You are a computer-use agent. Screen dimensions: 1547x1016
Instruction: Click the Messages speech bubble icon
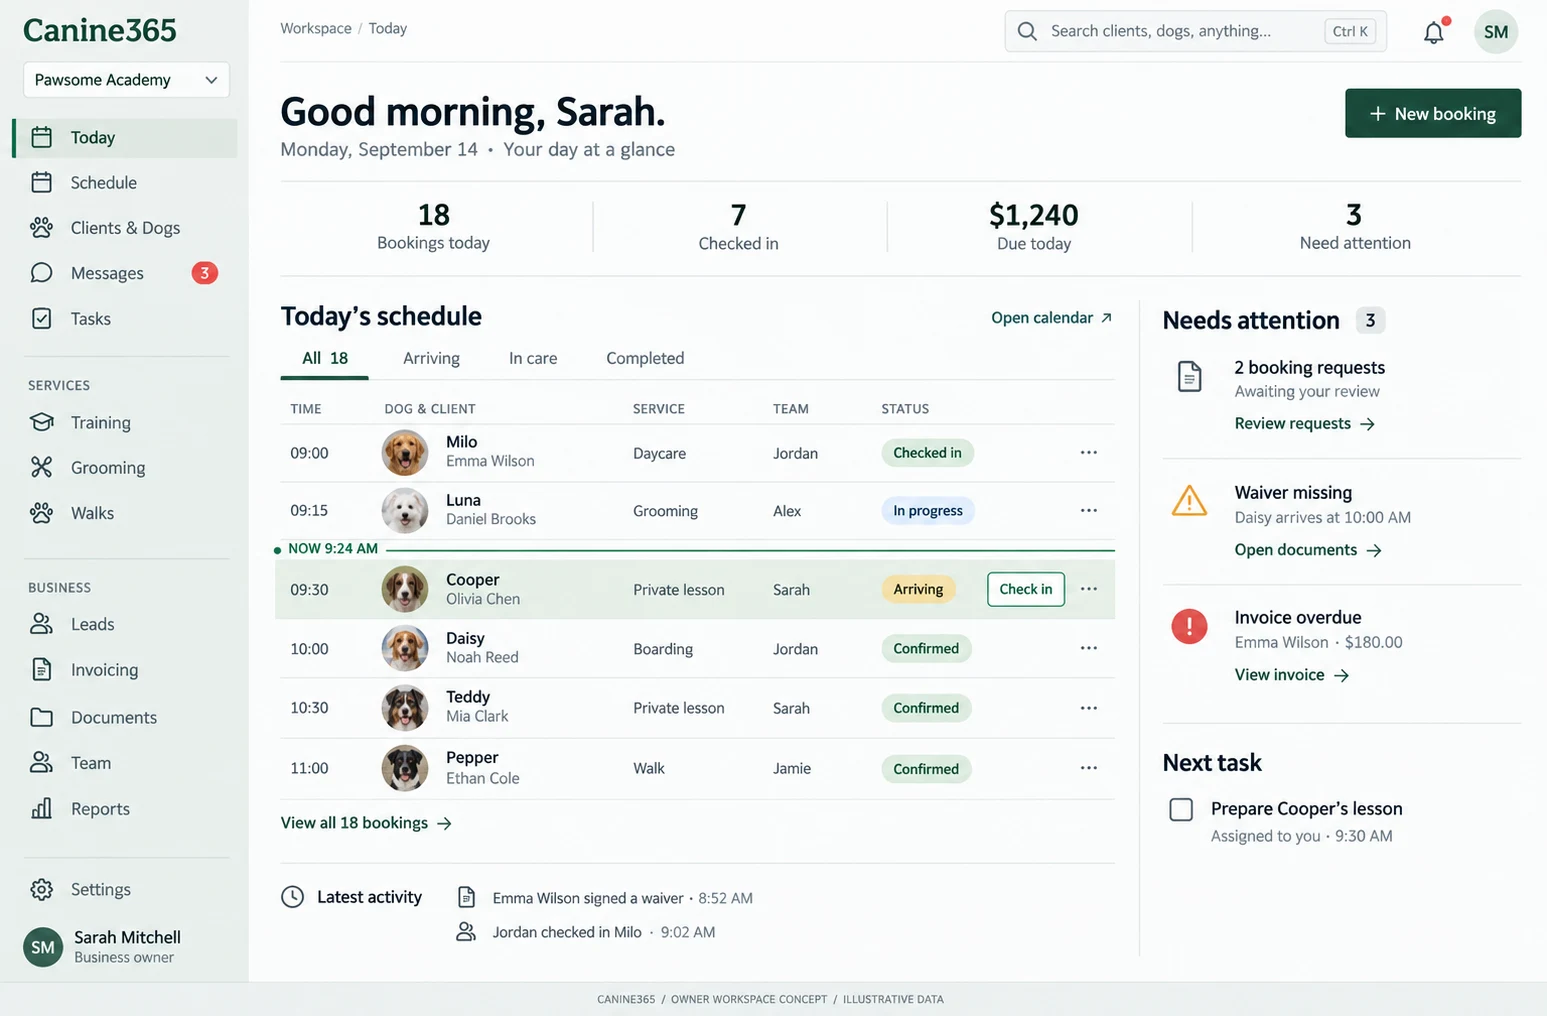coord(41,273)
